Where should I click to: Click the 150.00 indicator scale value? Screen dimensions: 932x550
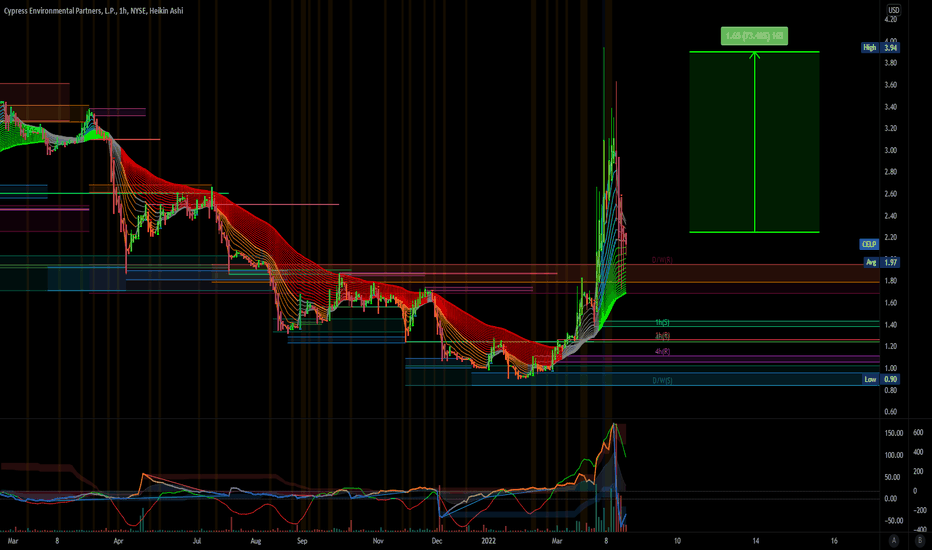click(x=894, y=433)
